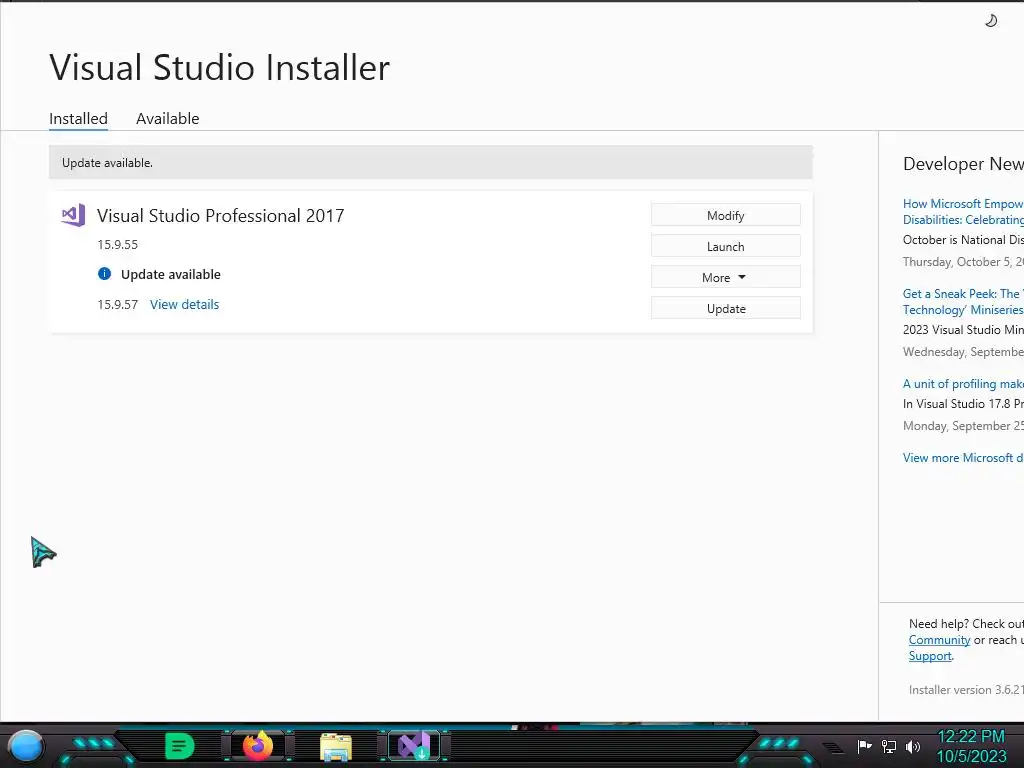This screenshot has width=1024, height=768.
Task: Switch to the Available tab
Action: [168, 119]
